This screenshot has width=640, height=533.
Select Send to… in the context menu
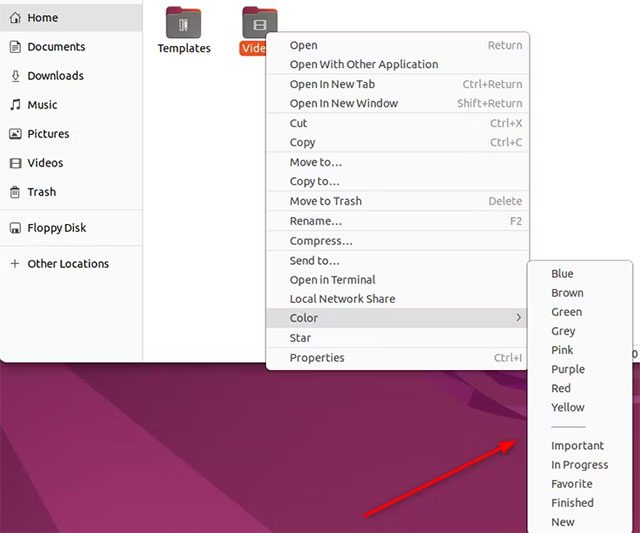398,260
